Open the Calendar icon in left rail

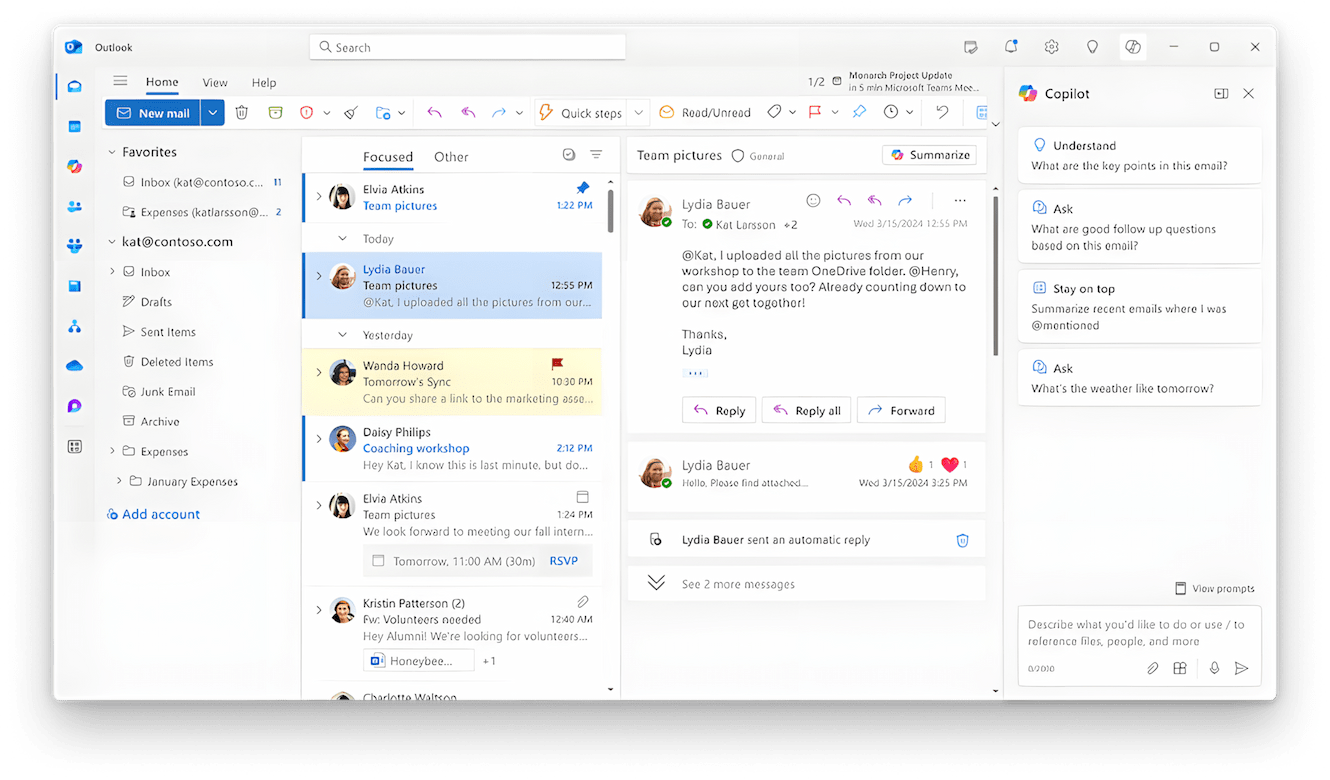point(74,127)
